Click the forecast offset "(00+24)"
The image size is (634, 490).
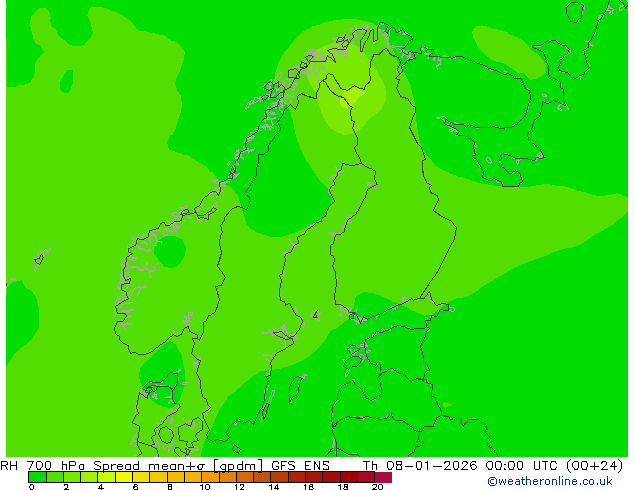tap(594, 466)
